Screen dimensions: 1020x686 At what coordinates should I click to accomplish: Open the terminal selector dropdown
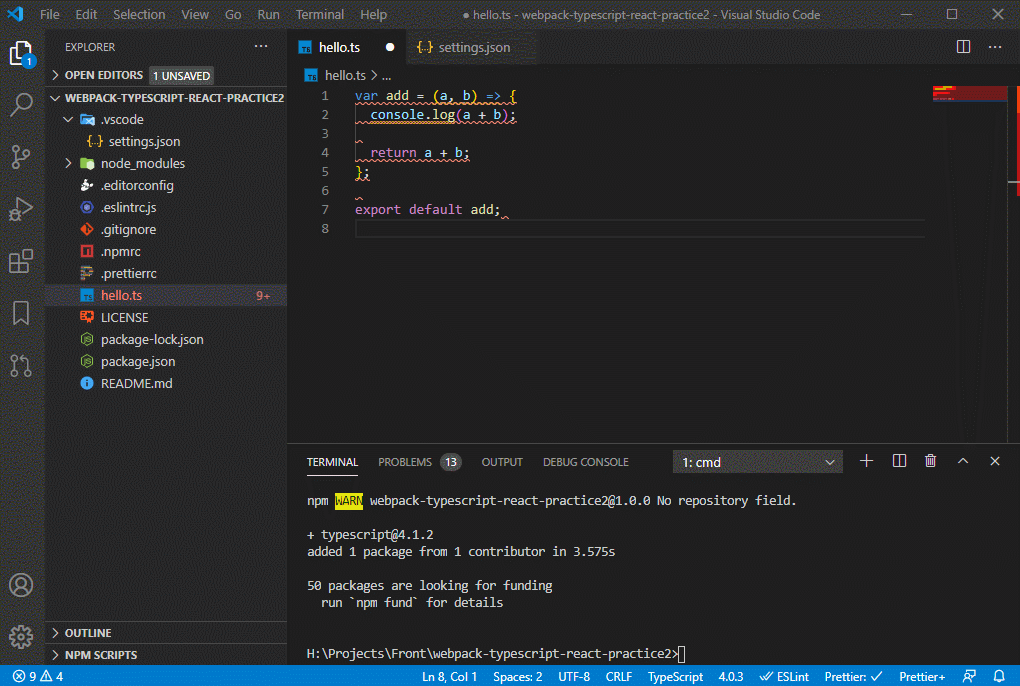coord(758,462)
